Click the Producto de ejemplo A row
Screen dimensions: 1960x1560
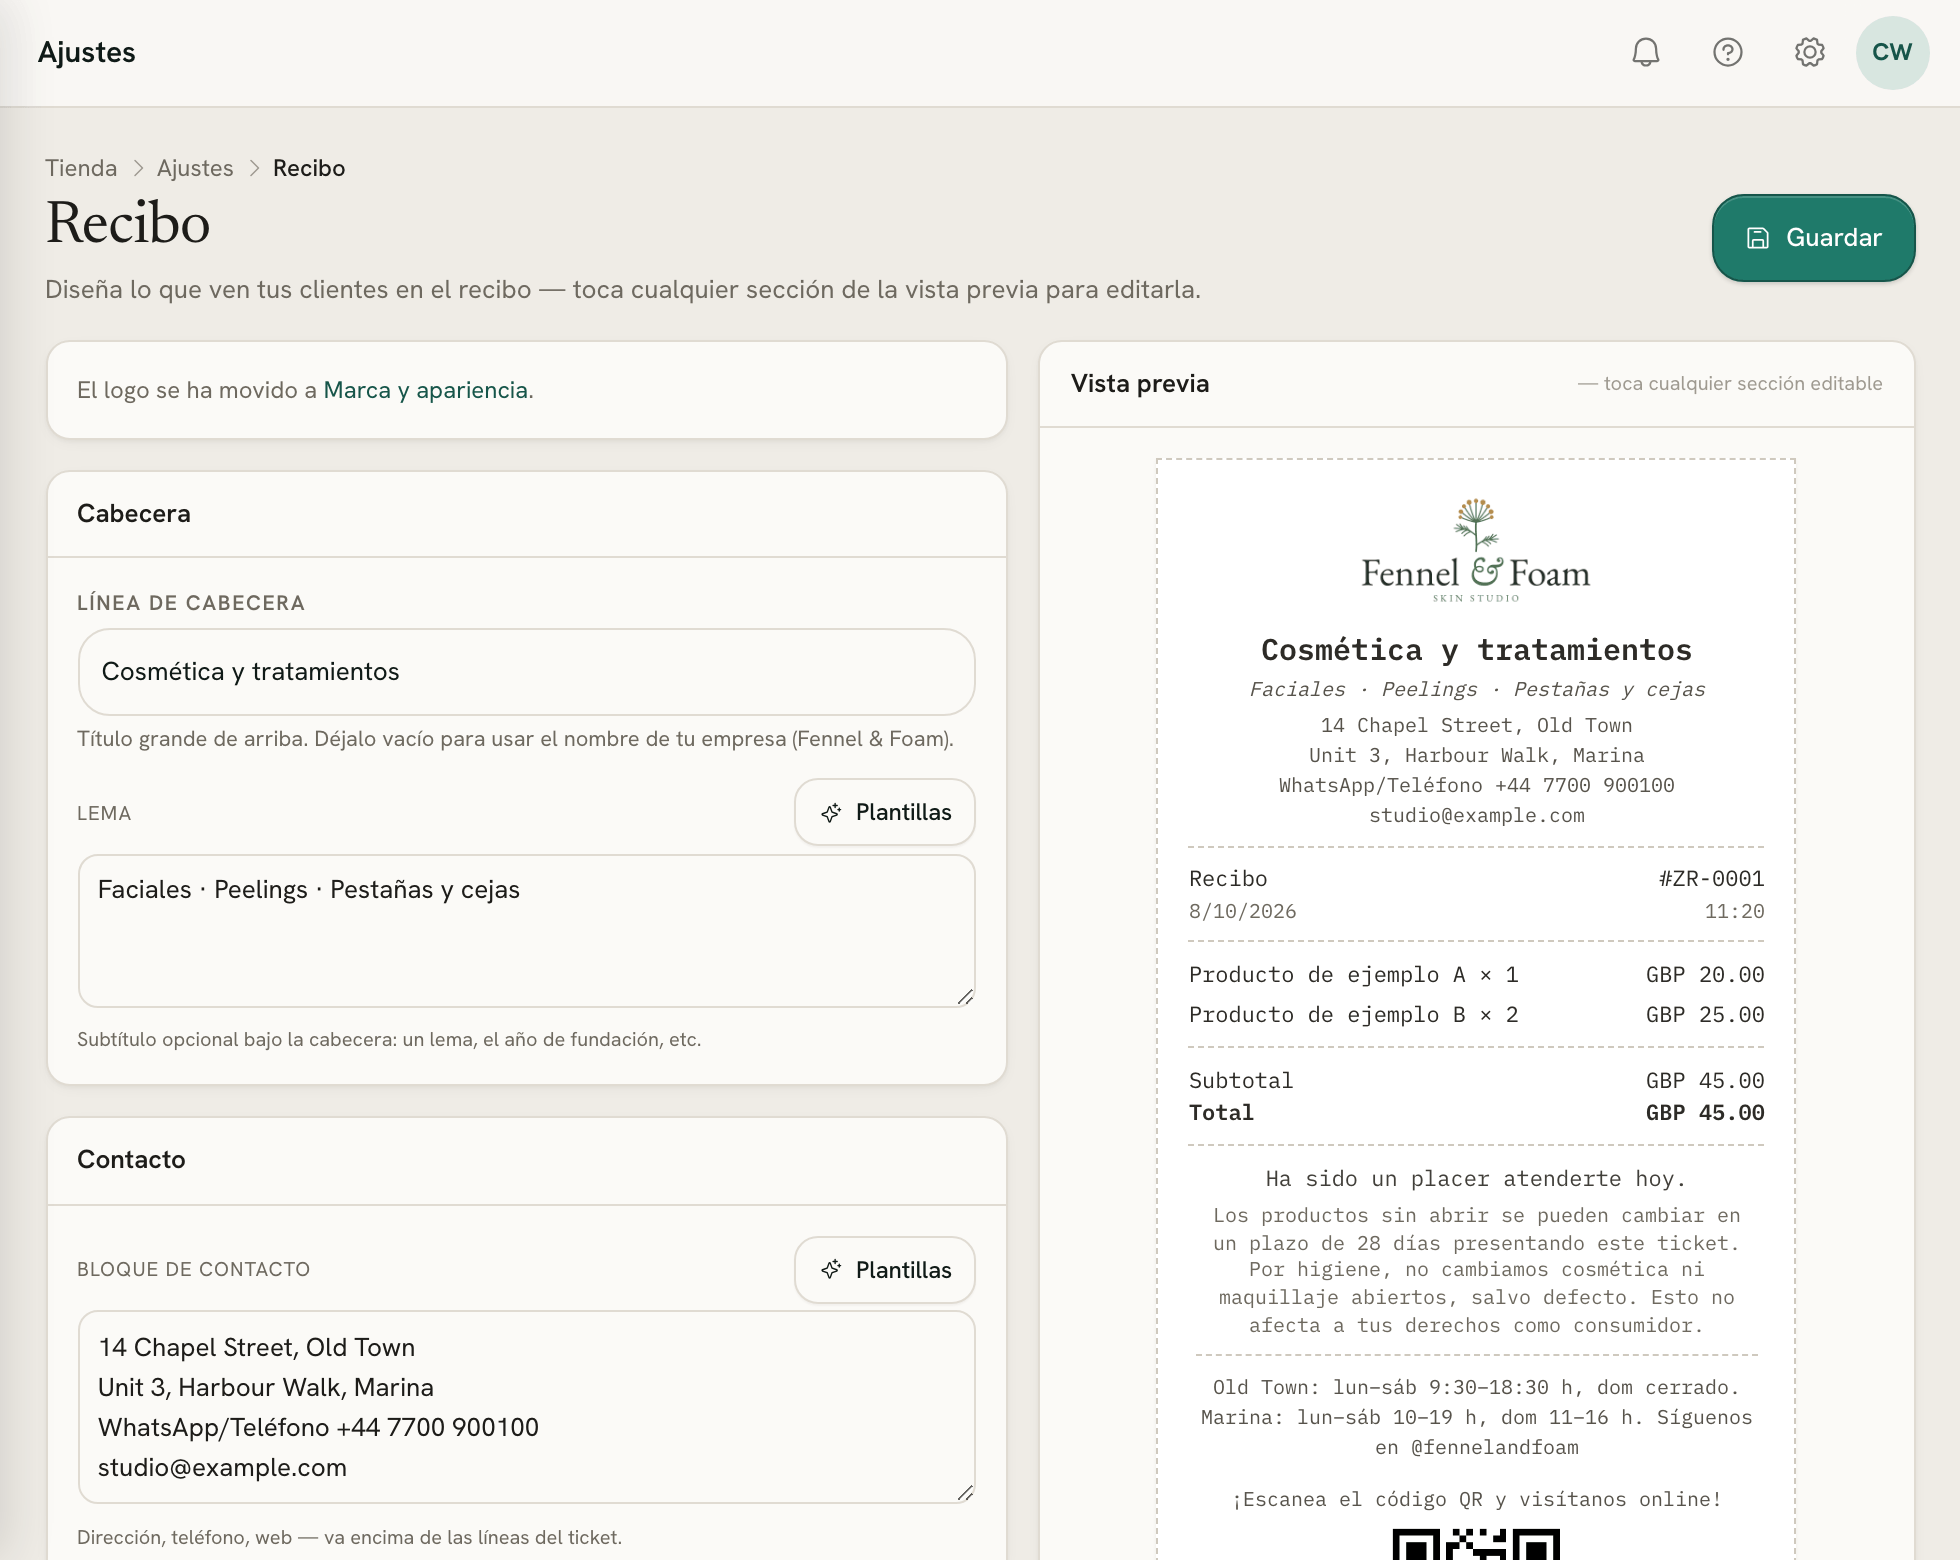1476,975
